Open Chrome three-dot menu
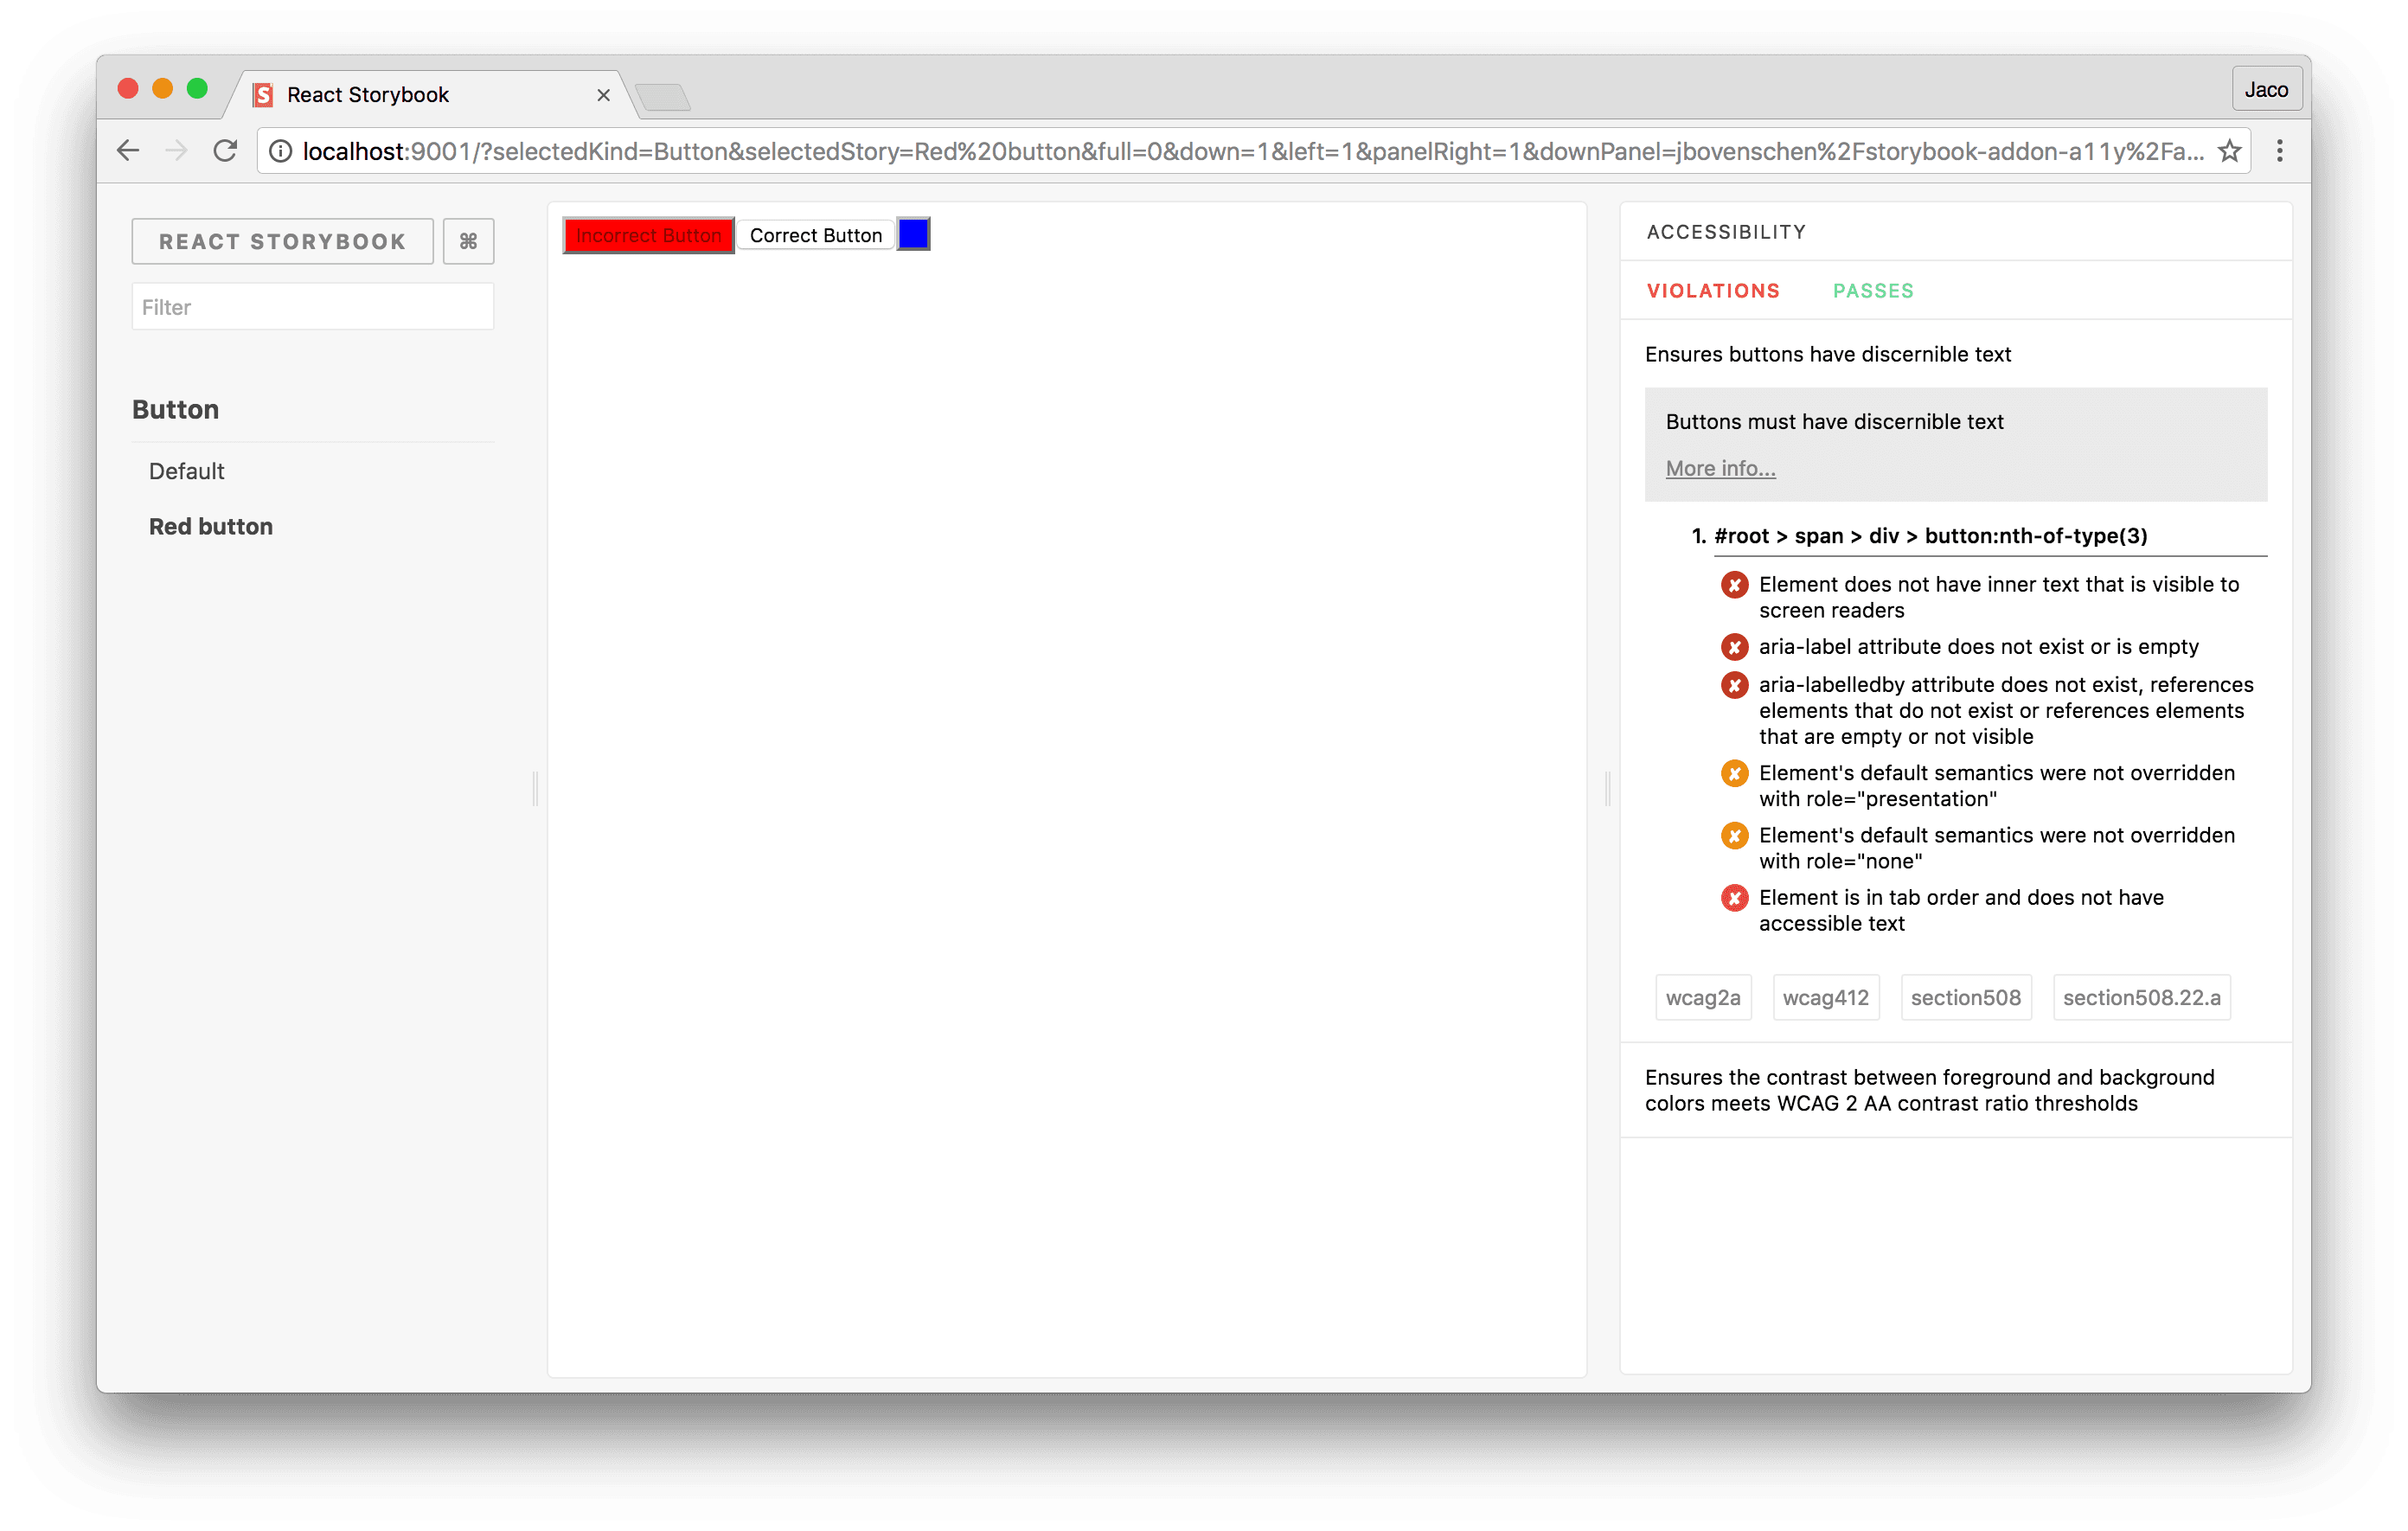The width and height of the screenshot is (2408, 1531). [2279, 151]
